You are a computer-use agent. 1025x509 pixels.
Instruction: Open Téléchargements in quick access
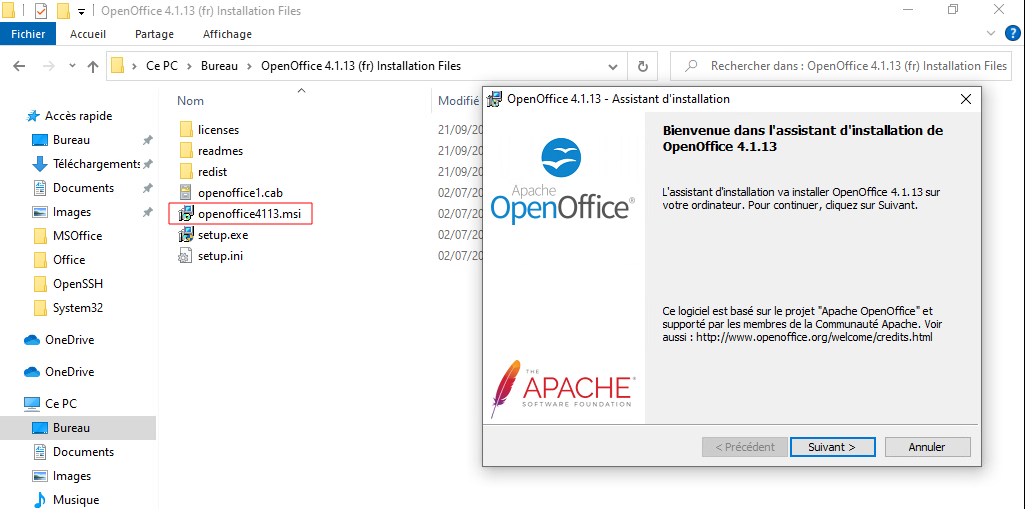pos(96,164)
